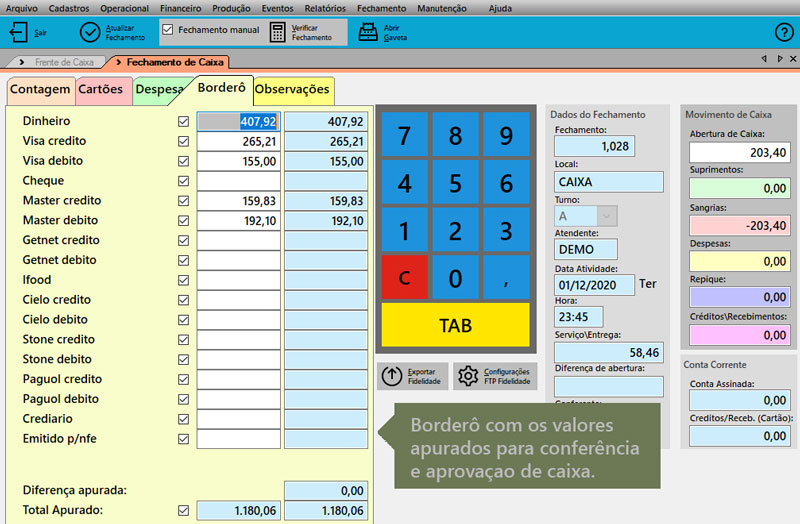
Task: Switch to the Observações tab
Action: tap(292, 89)
